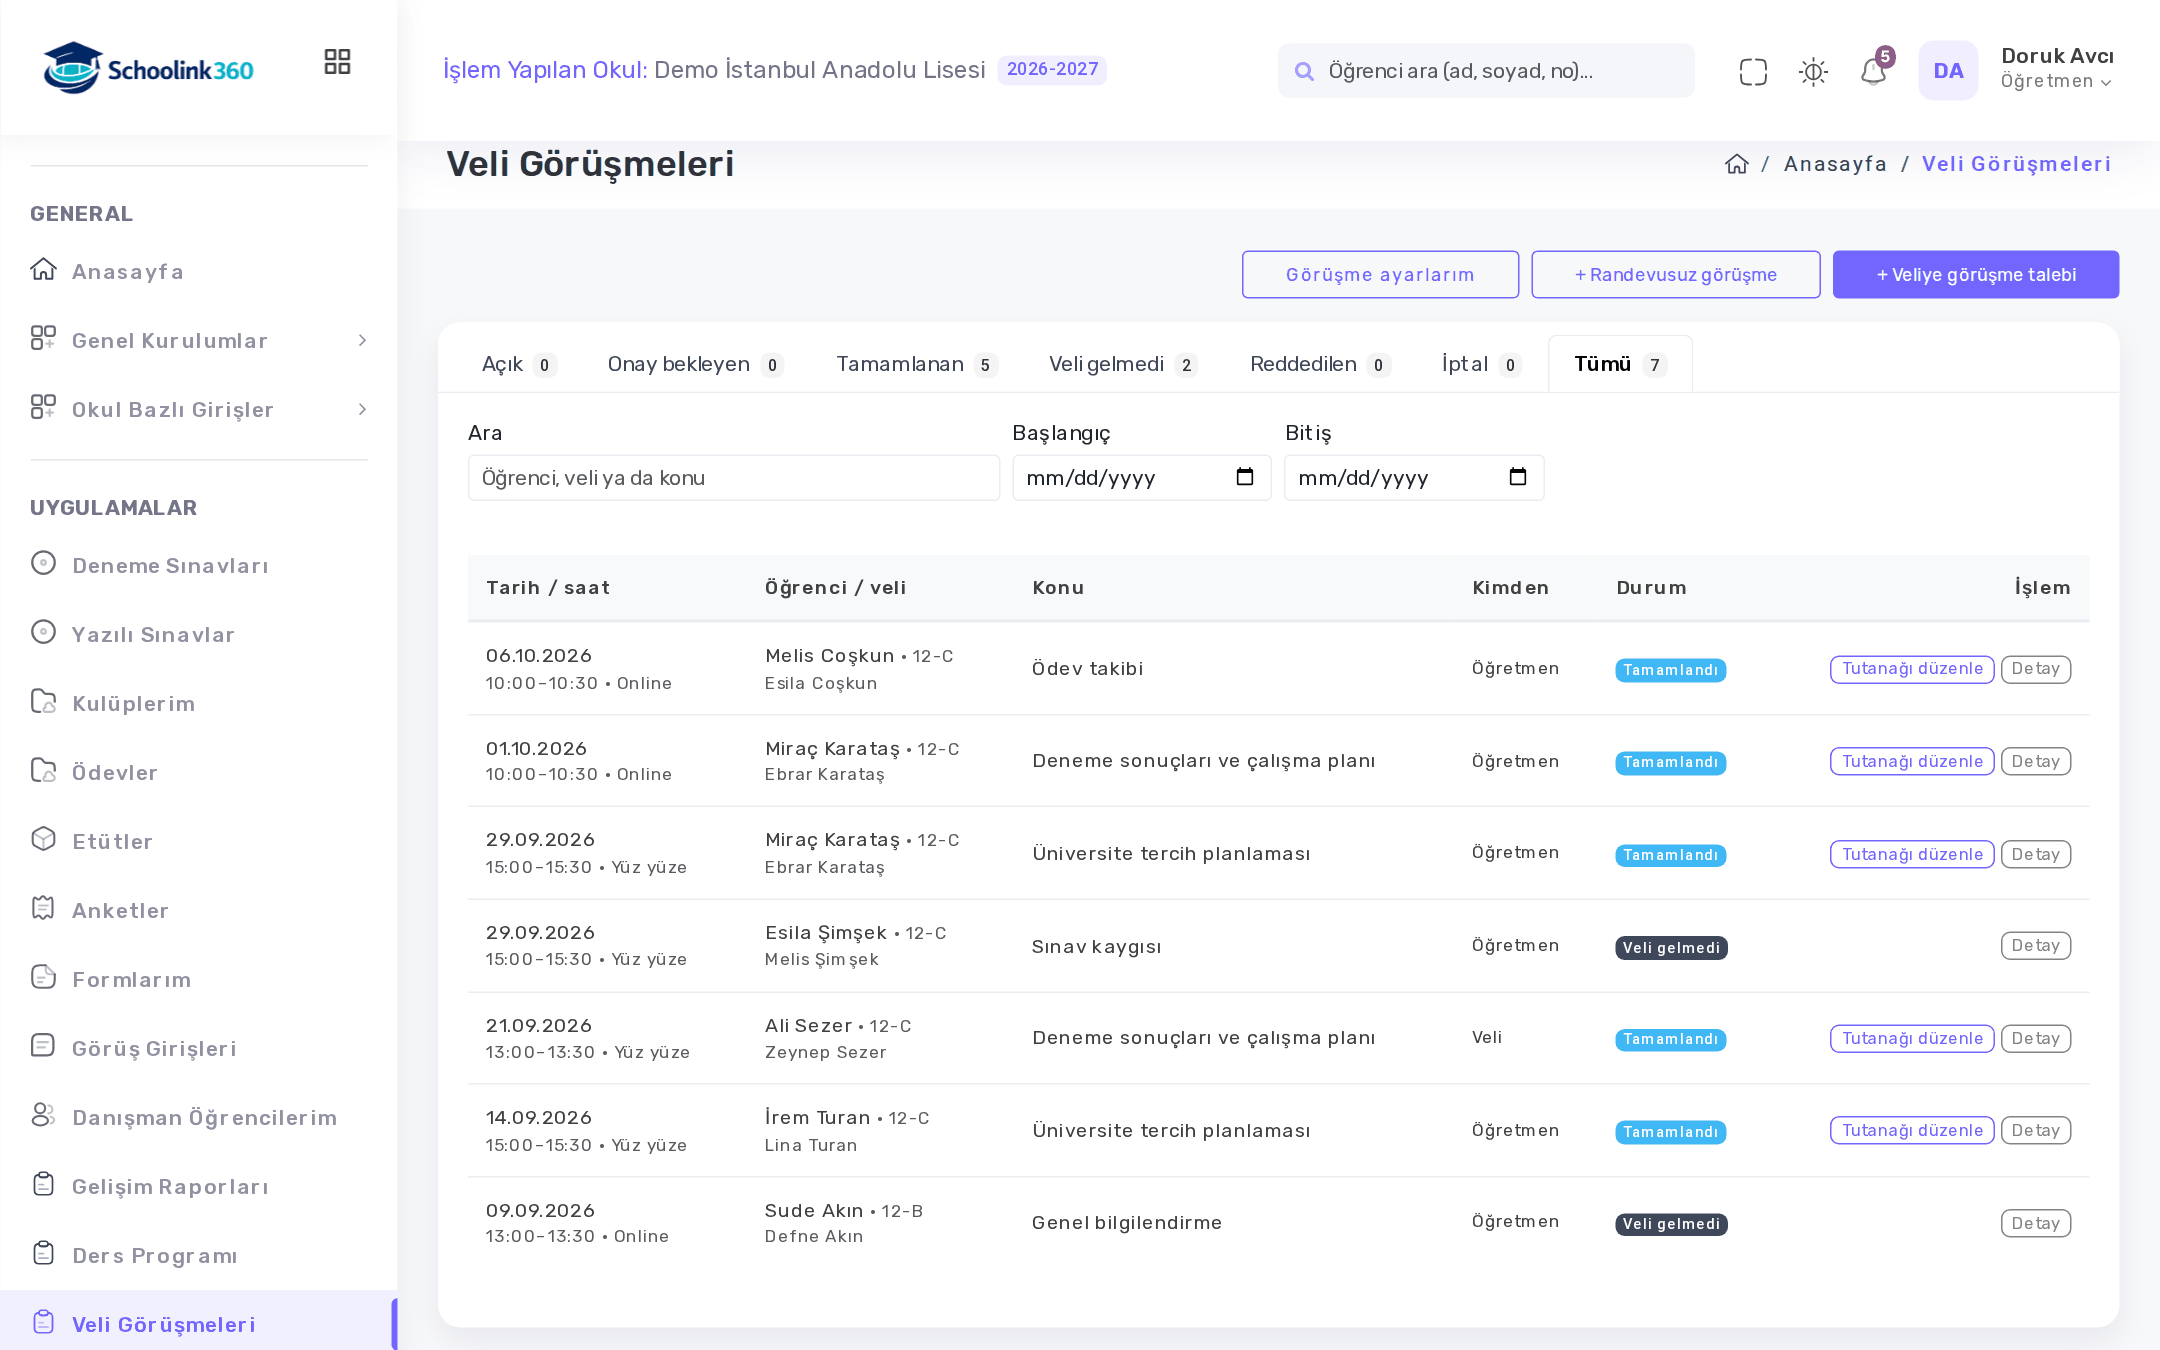
Task: Switch to the Açık tab
Action: 518,364
